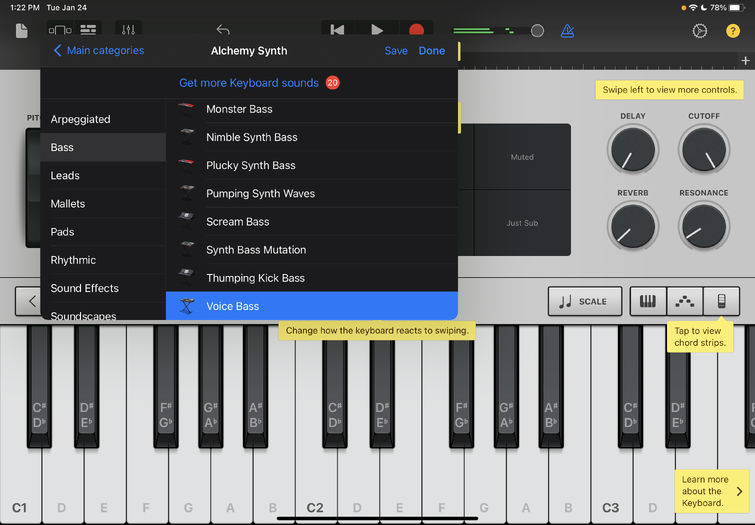The height and width of the screenshot is (525, 755).
Task: Open track controls mixer icon
Action: pyautogui.click(x=128, y=30)
